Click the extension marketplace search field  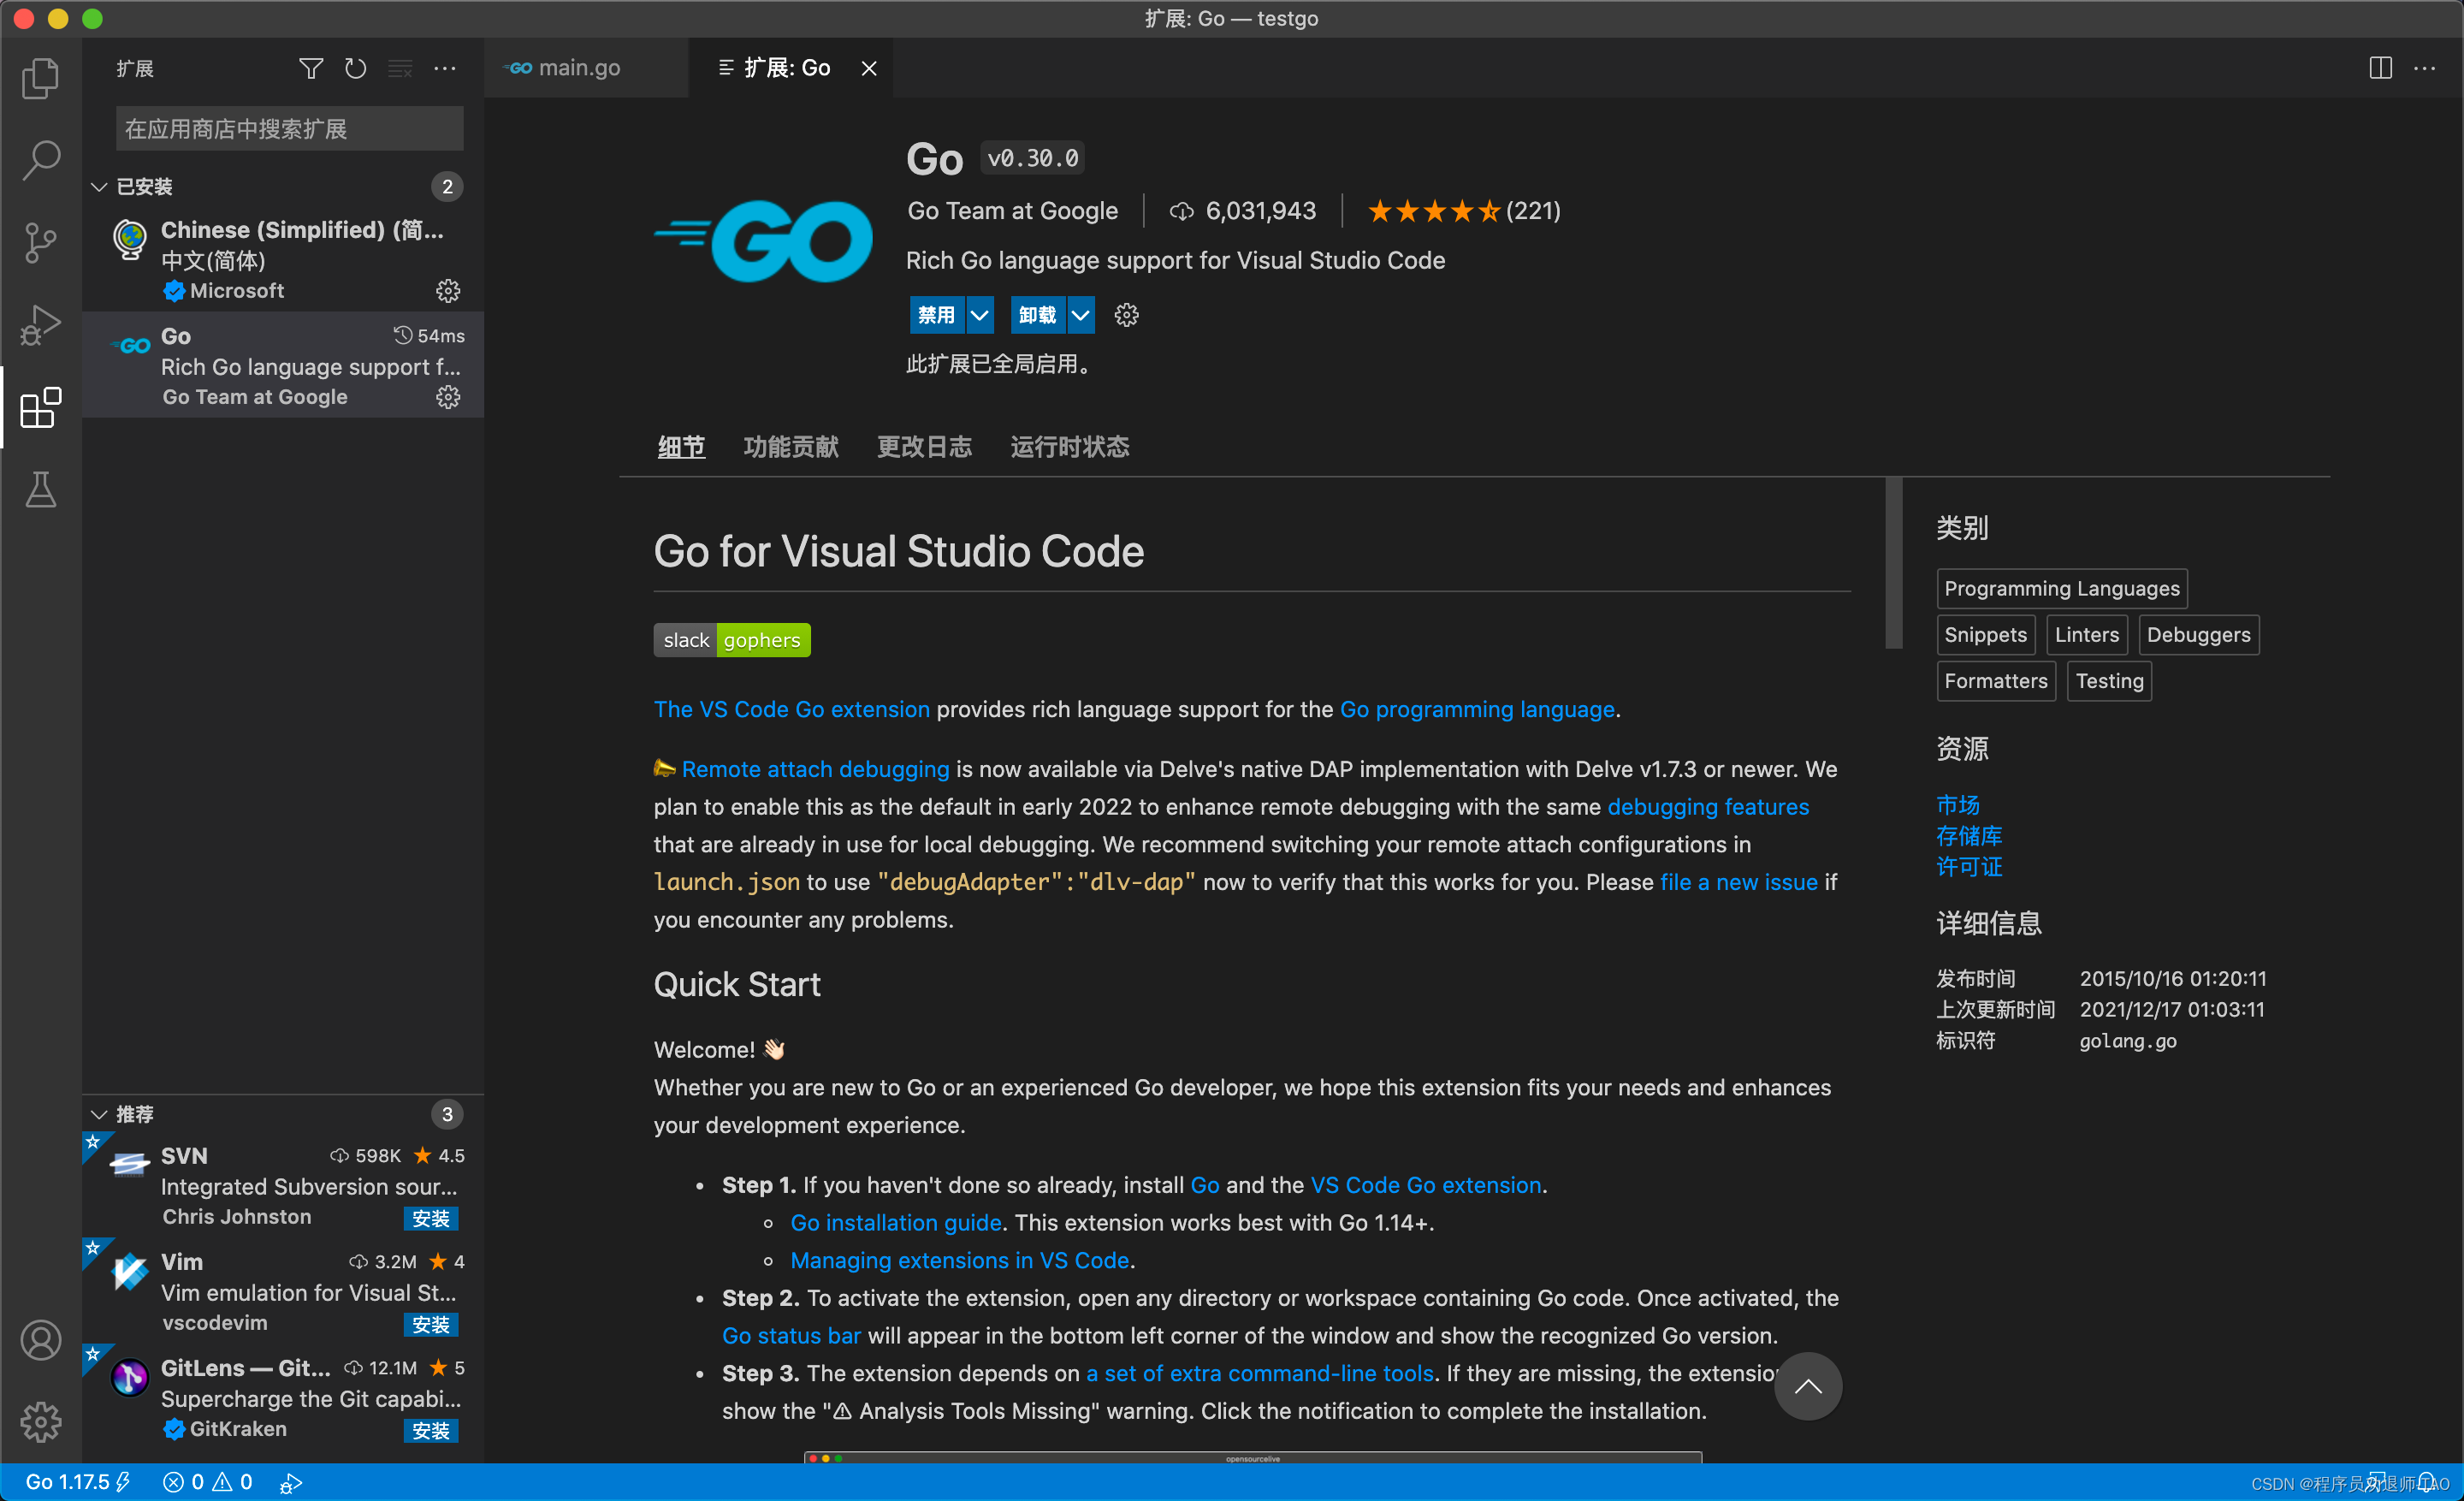tap(289, 129)
